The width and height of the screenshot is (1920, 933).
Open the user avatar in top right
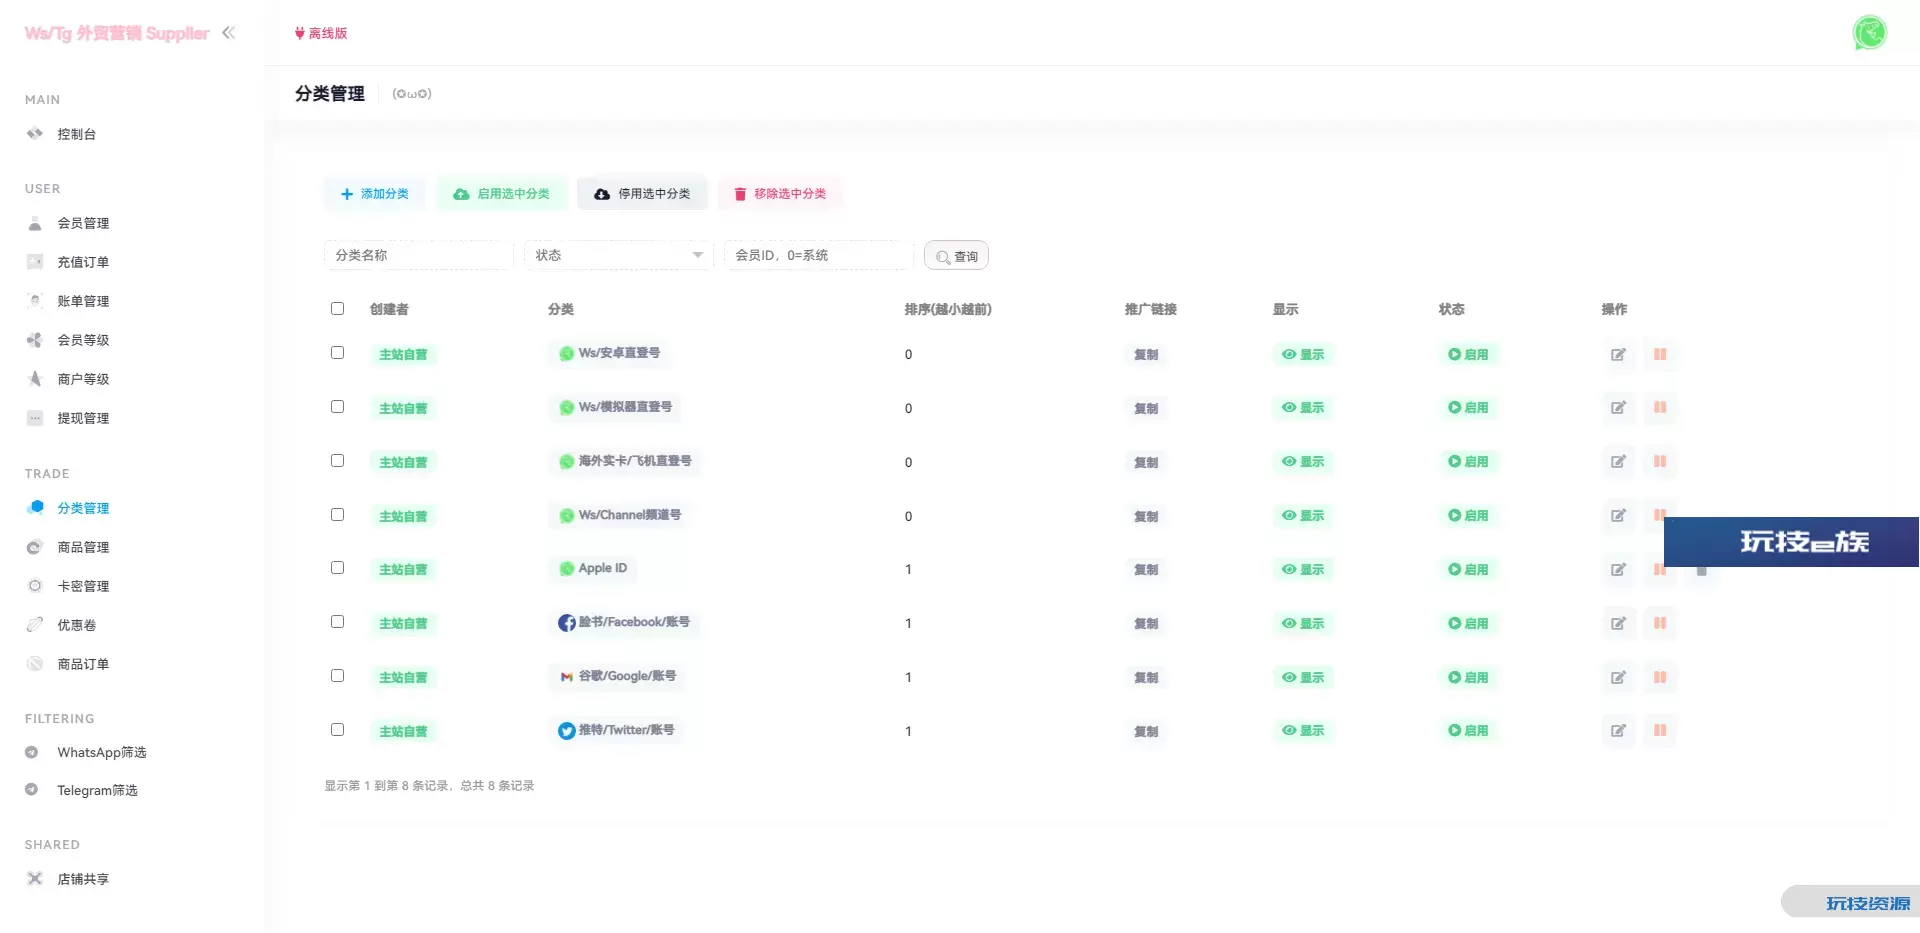[1869, 32]
